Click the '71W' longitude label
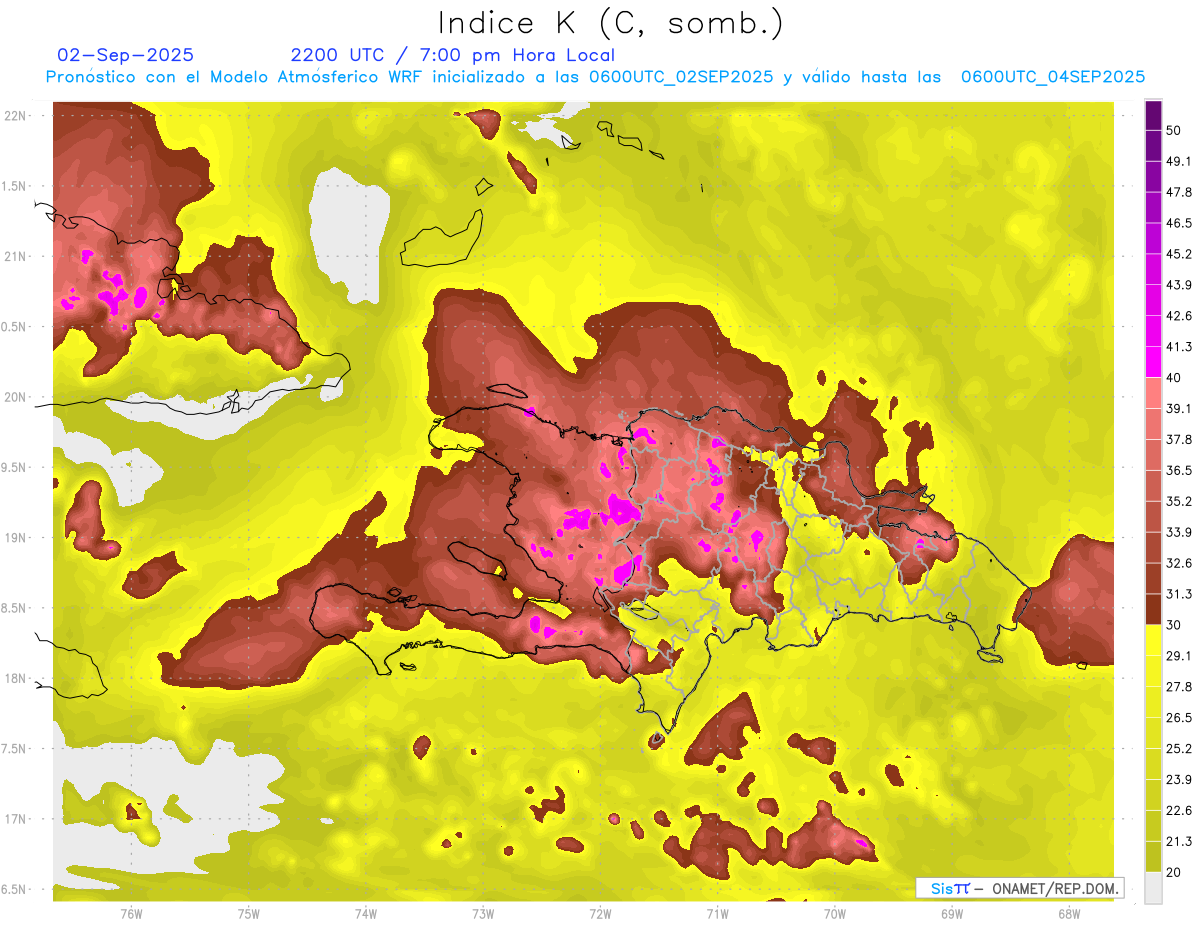This screenshot has width=1200, height=927. [x=717, y=914]
